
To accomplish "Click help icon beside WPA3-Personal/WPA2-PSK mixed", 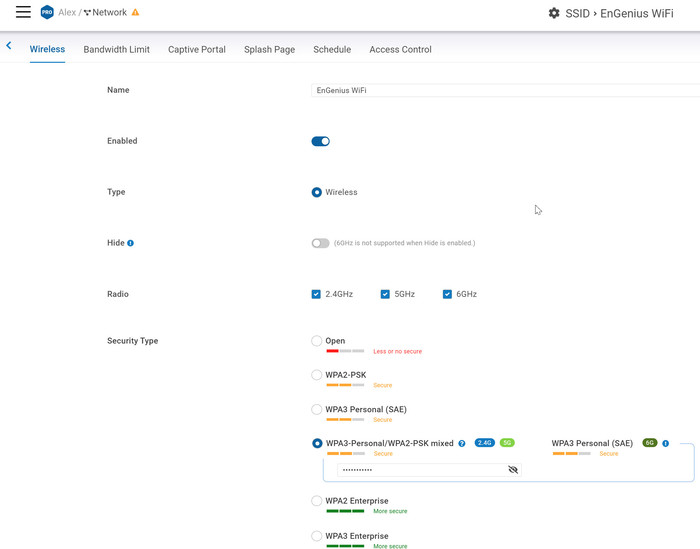I will click(462, 443).
